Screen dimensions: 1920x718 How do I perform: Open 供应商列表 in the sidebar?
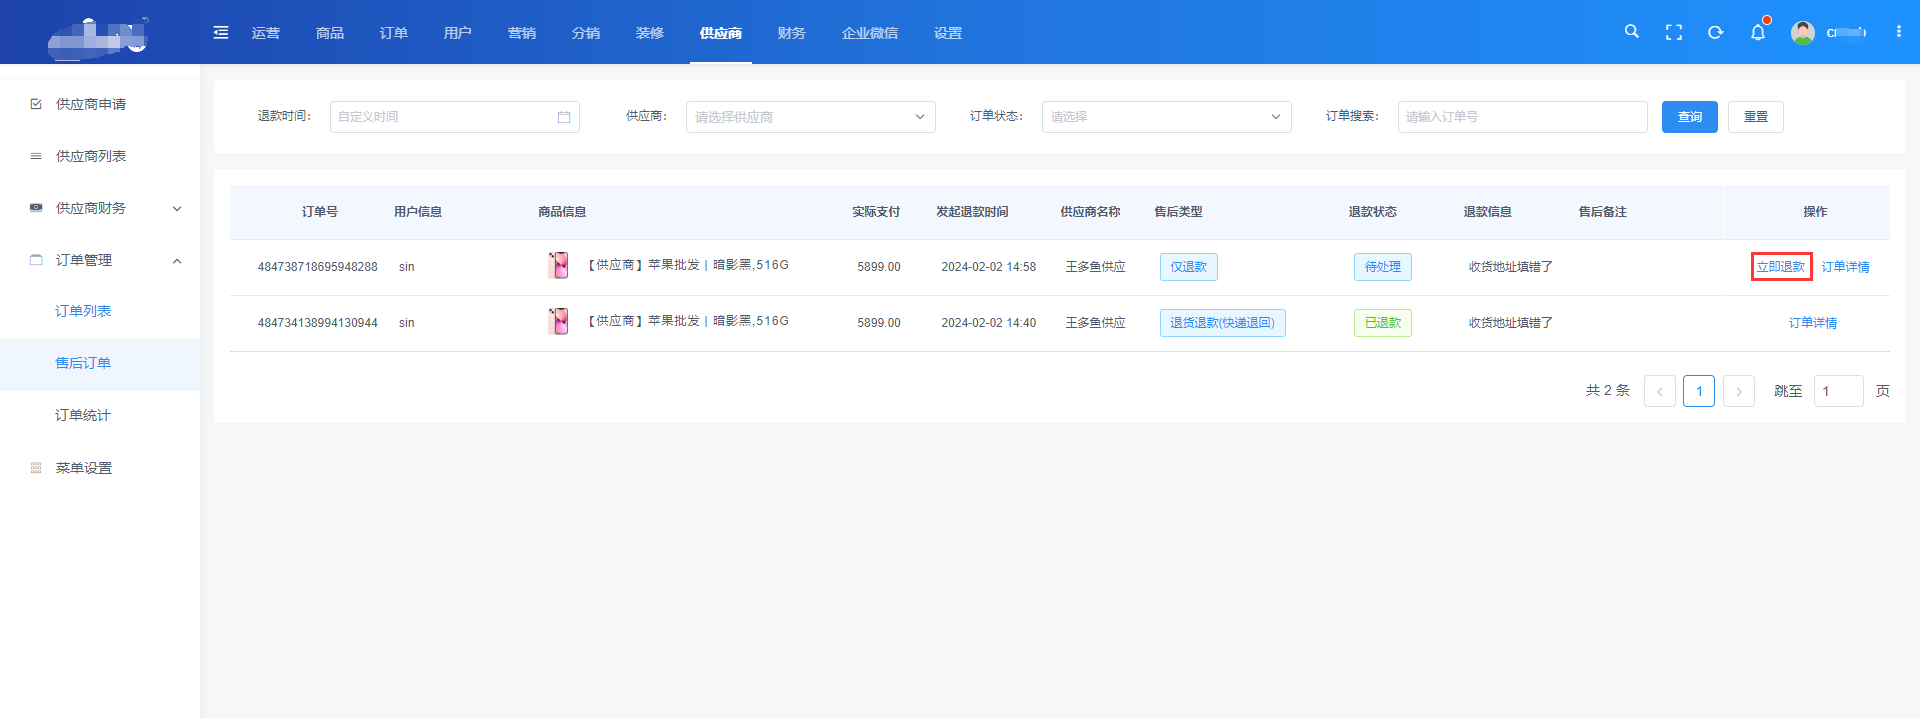click(x=91, y=156)
